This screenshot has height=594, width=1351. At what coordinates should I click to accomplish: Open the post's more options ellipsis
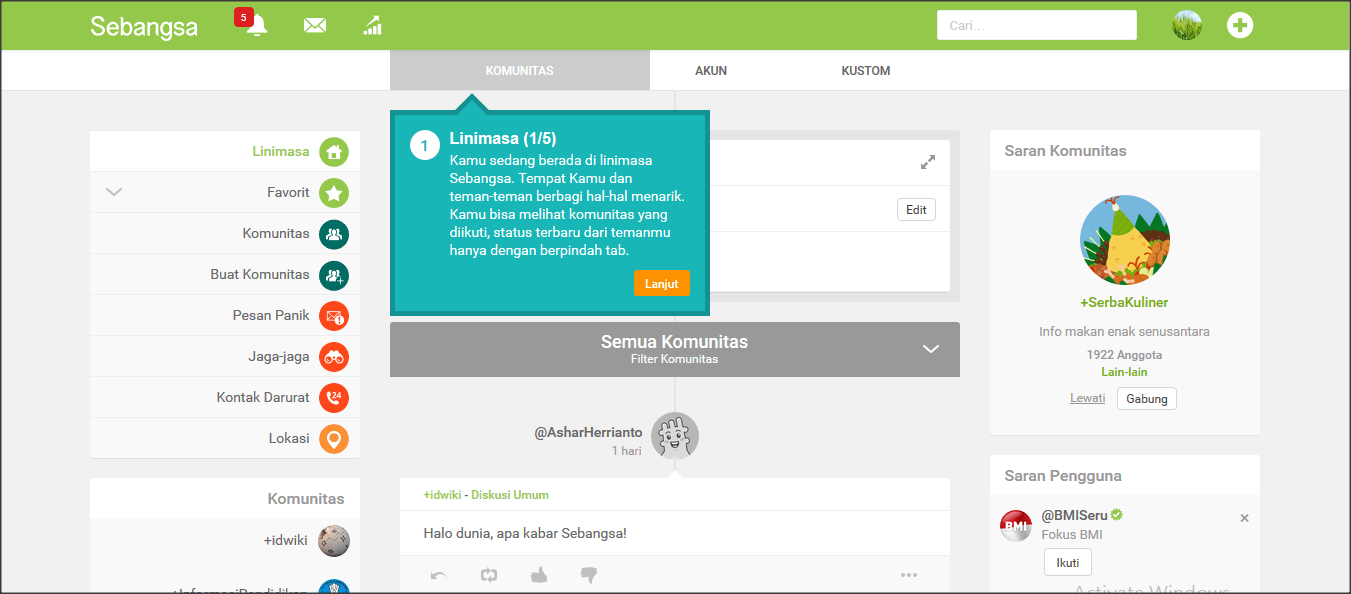coord(908,575)
